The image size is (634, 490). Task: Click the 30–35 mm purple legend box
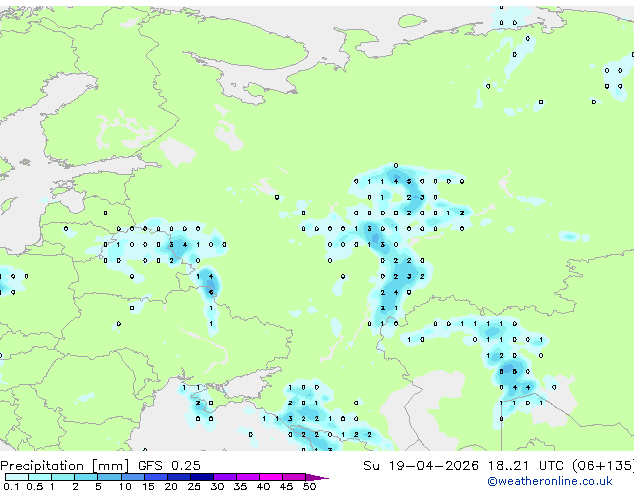(x=225, y=477)
